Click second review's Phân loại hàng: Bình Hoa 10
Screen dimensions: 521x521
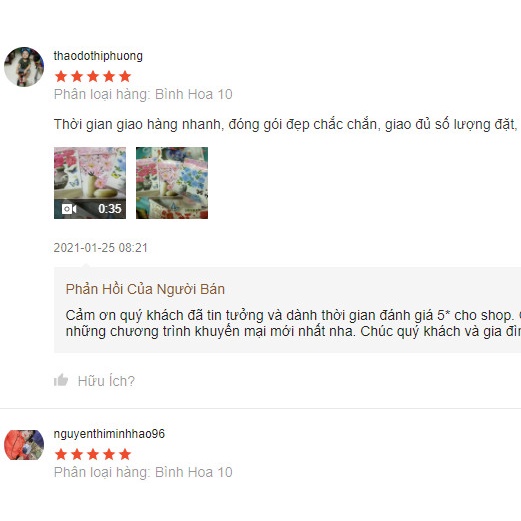143,472
